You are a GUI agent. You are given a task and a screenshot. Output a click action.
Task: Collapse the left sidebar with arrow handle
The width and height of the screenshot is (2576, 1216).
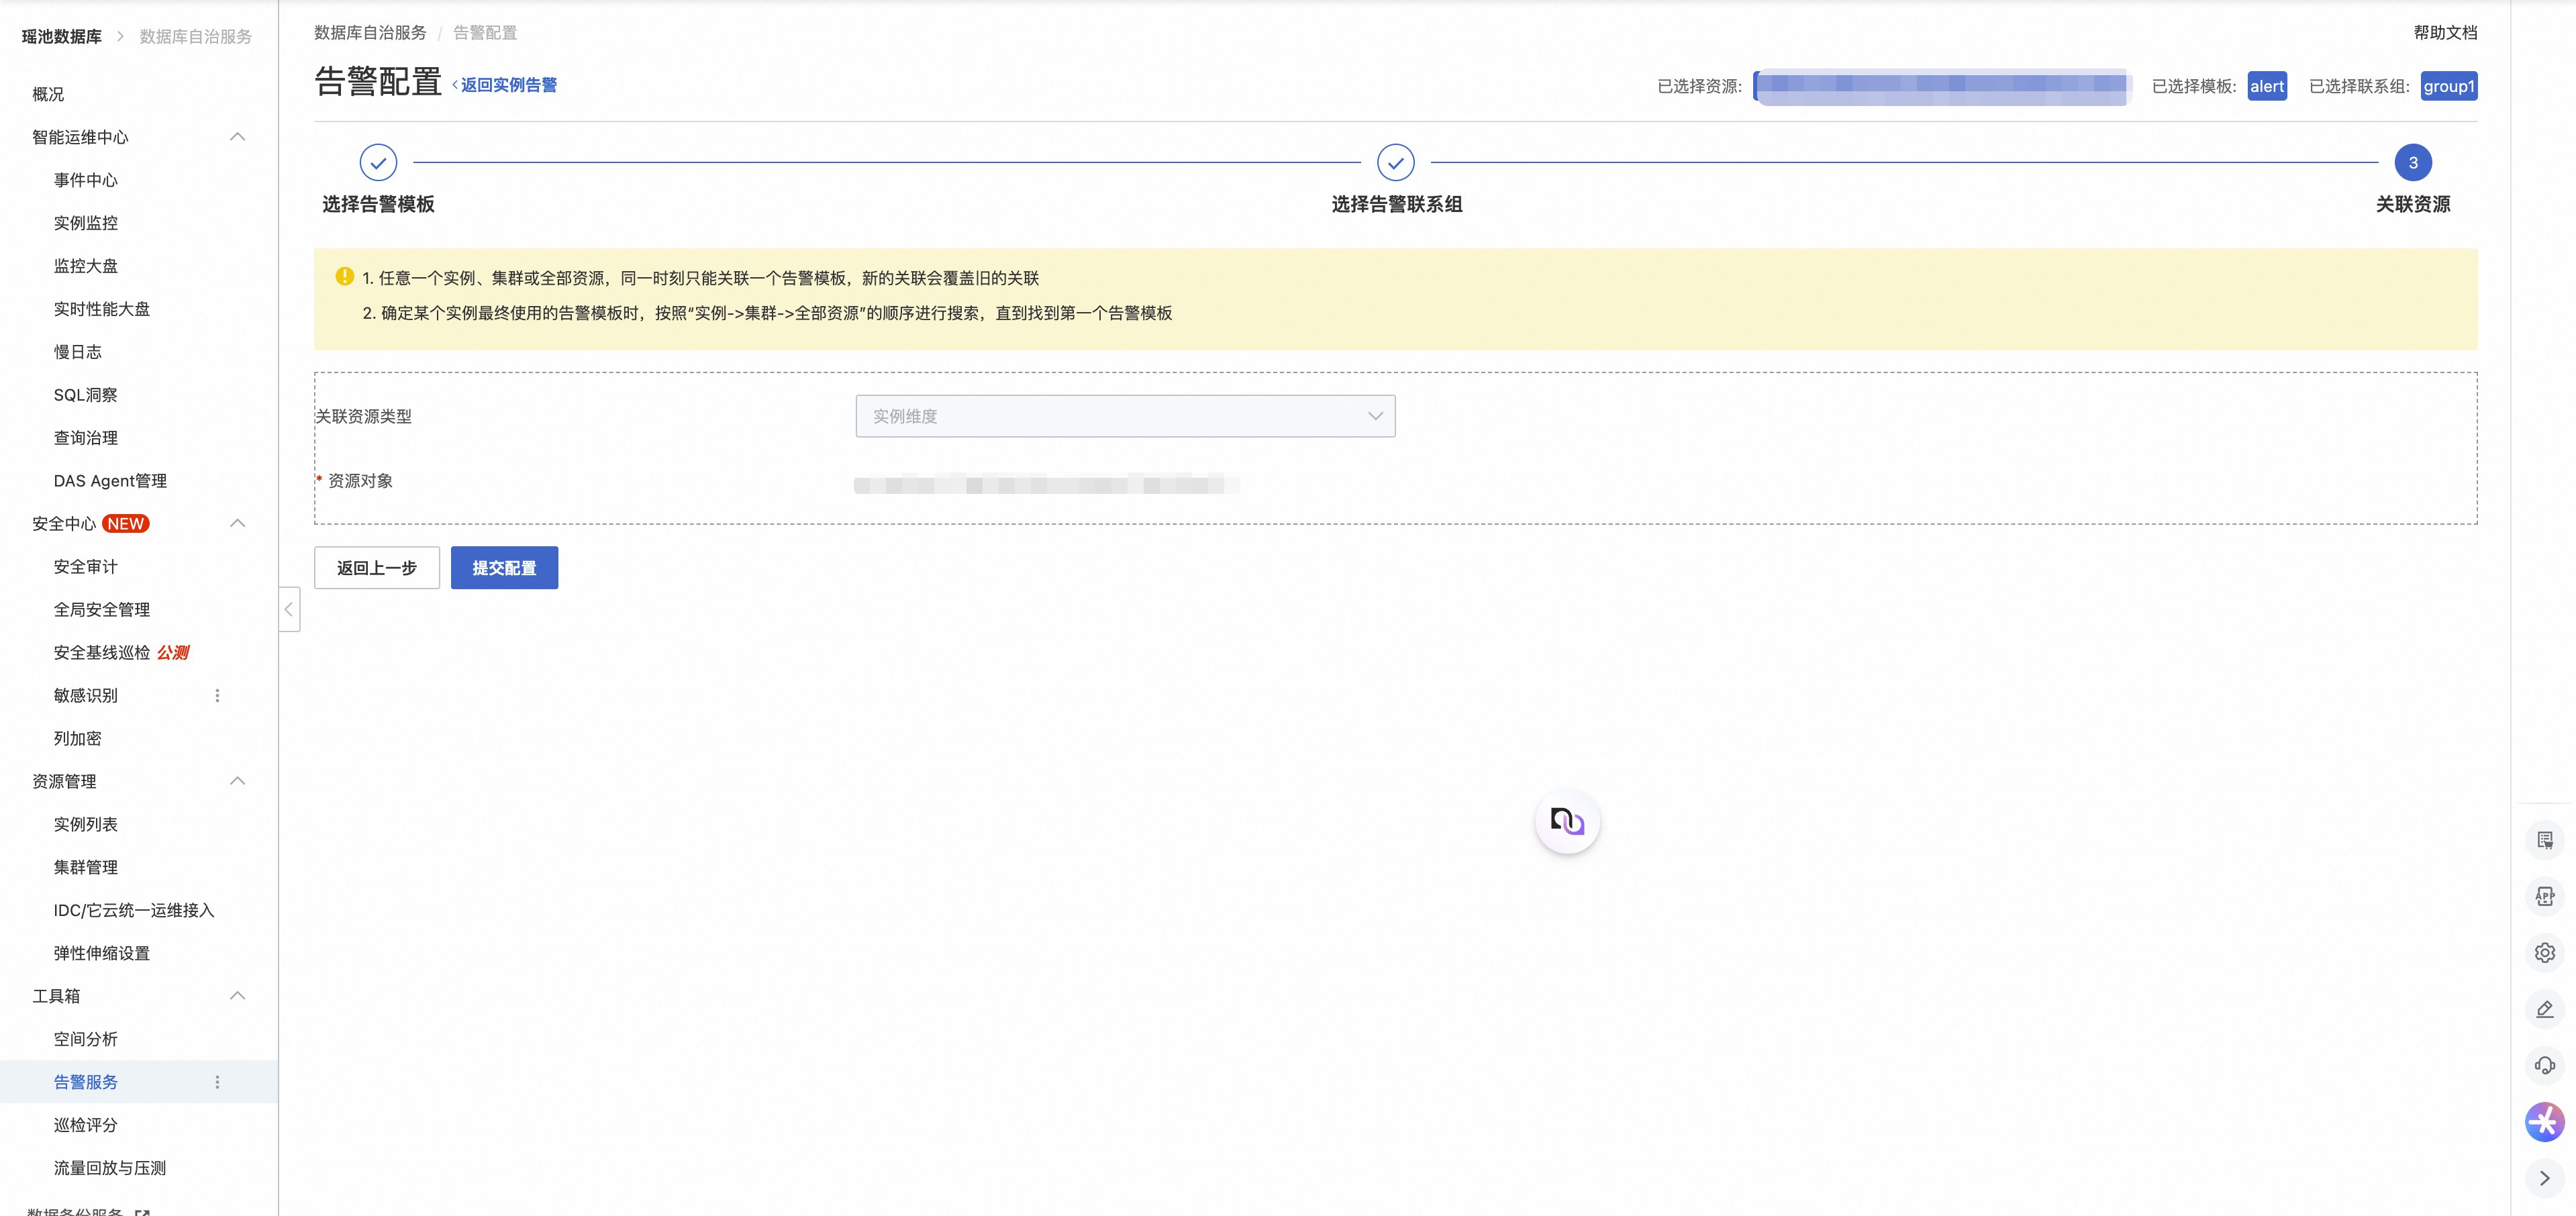[289, 609]
